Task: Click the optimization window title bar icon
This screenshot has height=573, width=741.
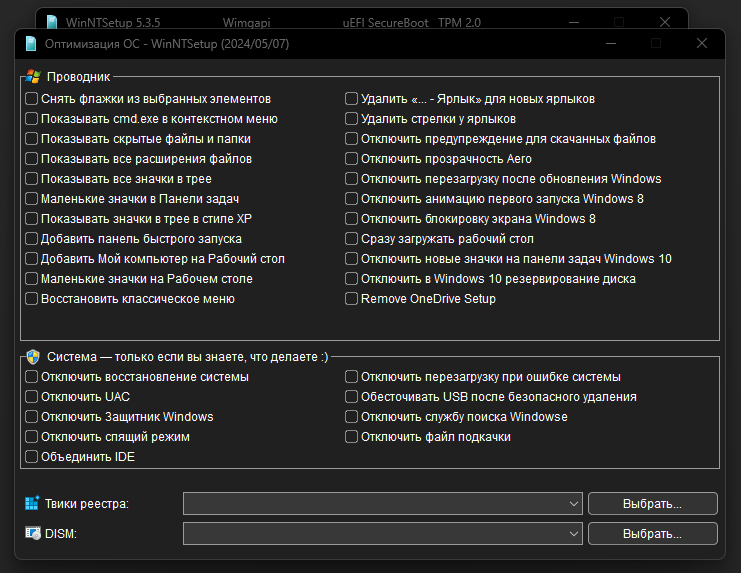Action: [31, 43]
